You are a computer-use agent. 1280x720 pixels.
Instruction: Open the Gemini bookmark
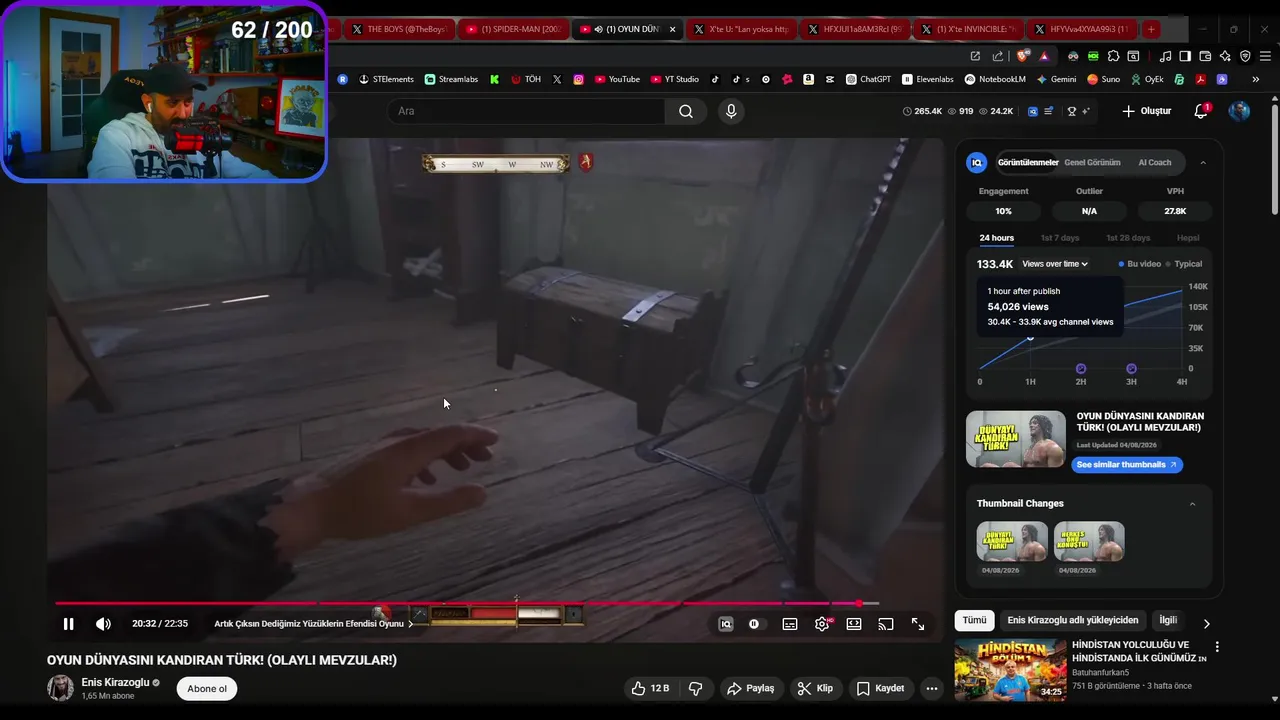click(x=1056, y=79)
